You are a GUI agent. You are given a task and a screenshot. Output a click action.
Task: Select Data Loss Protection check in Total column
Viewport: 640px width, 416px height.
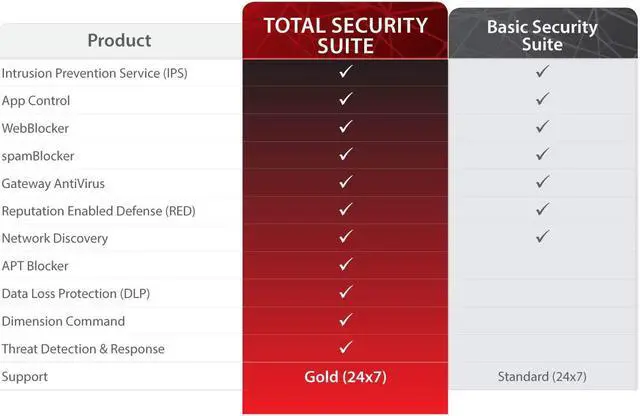[345, 292]
